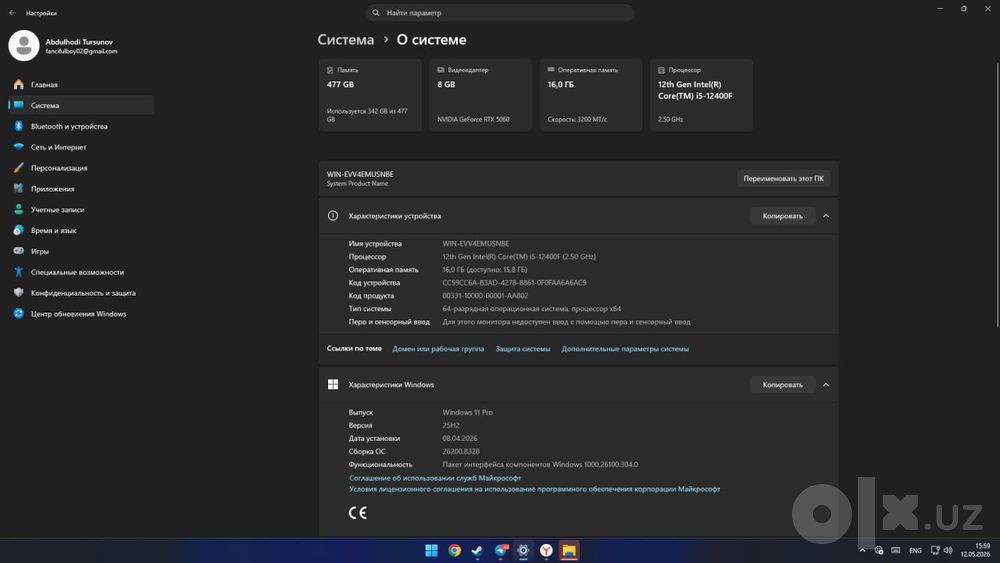Image resolution: width=1000 pixels, height=563 pixels.
Task: Click the back arrow in Настройки
Action: [x=12, y=13]
